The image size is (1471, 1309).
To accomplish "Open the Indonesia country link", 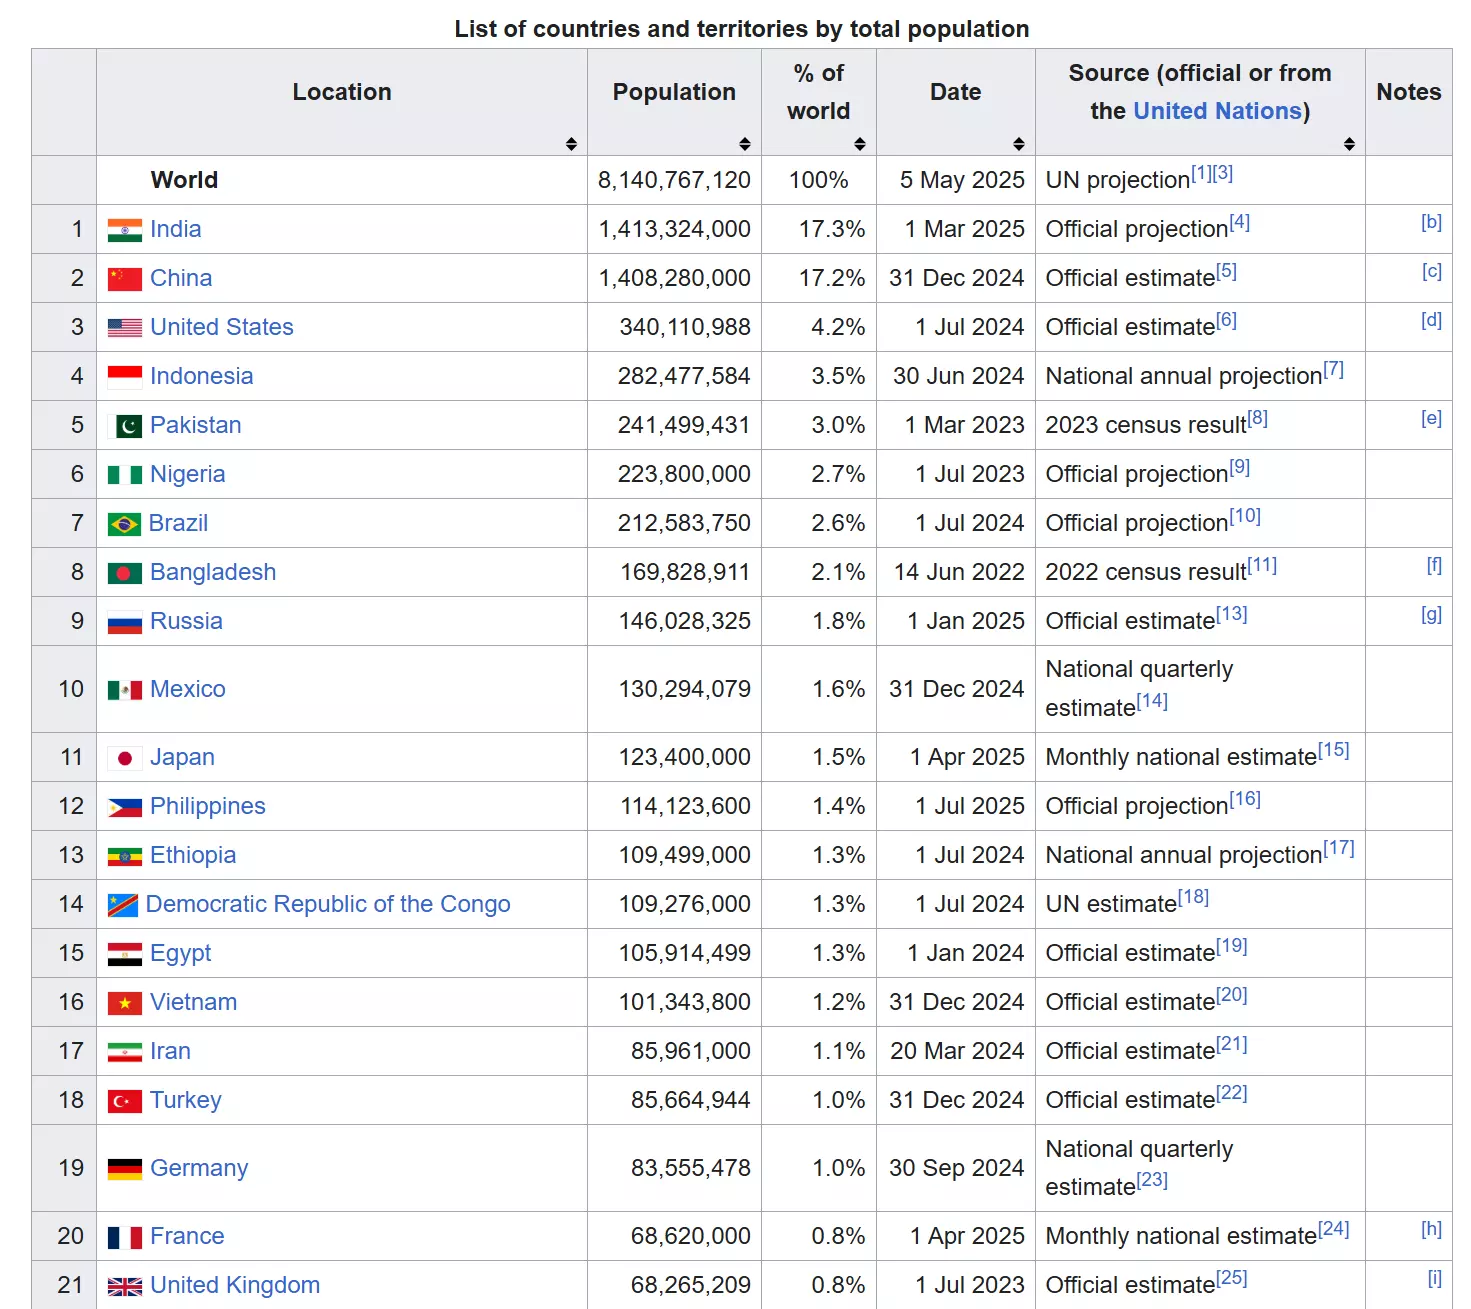I will 202,376.
